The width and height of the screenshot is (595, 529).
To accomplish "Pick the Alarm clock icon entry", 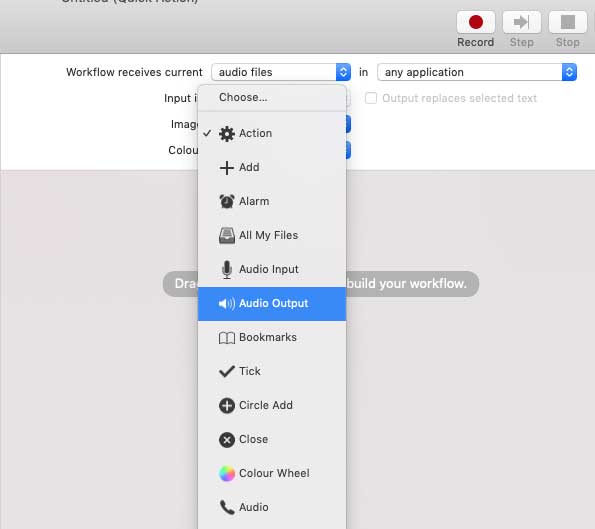I will pyautogui.click(x=272, y=201).
